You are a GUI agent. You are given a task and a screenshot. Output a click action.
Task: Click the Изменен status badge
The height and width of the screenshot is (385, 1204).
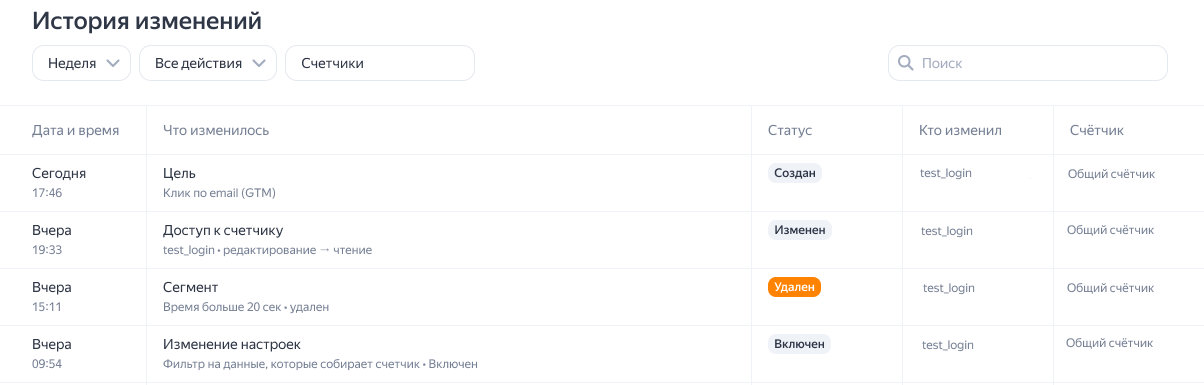(800, 230)
